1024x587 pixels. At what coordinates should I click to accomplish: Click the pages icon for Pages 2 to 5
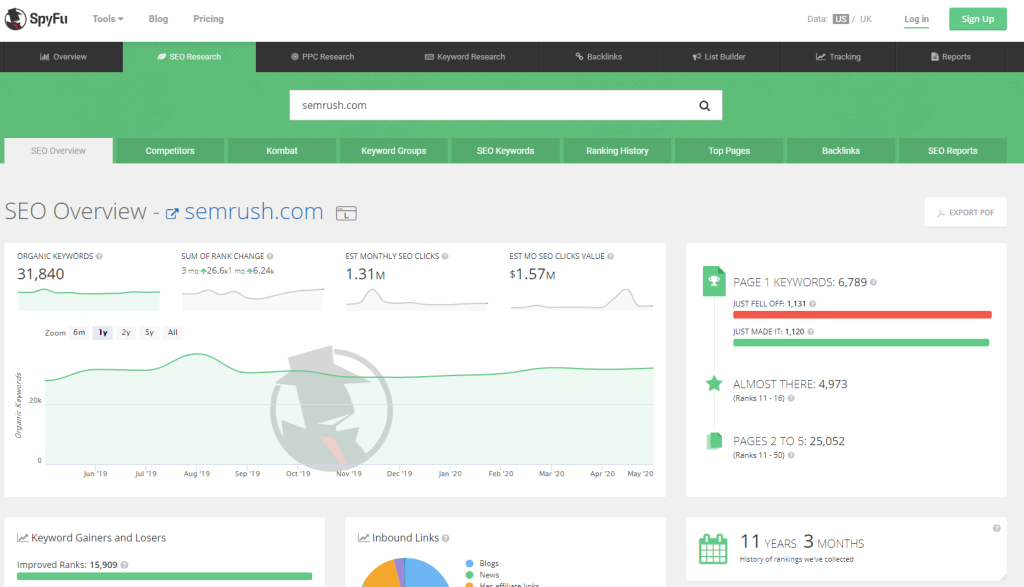click(x=714, y=441)
